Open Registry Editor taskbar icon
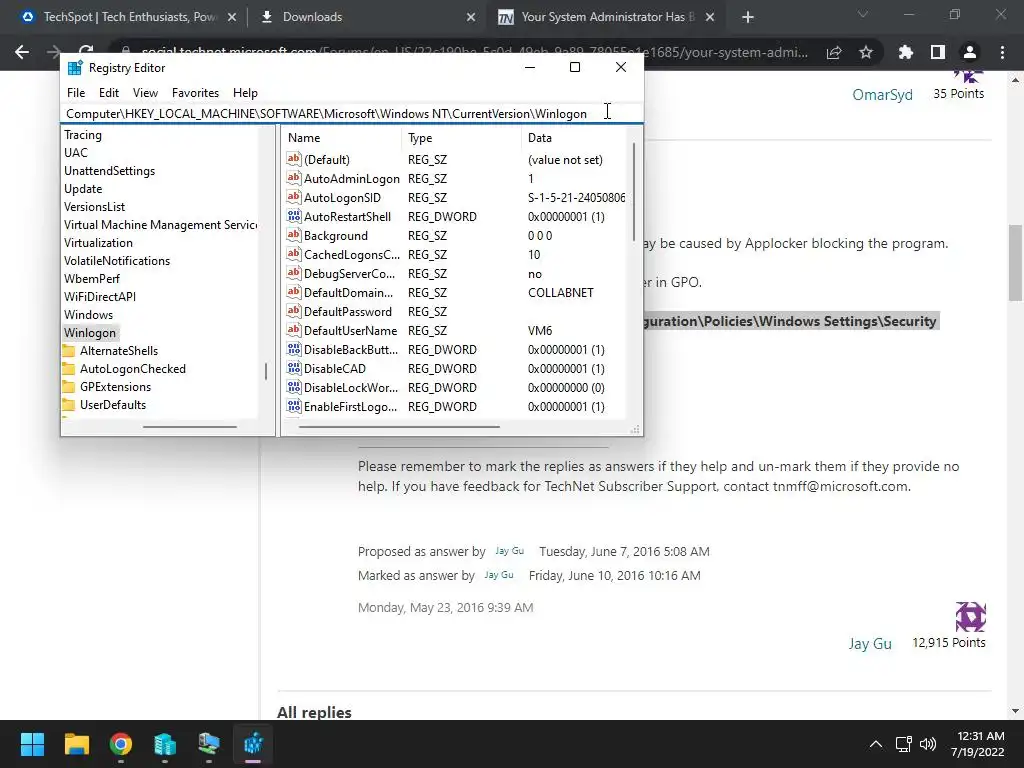The height and width of the screenshot is (768, 1024). [253, 744]
